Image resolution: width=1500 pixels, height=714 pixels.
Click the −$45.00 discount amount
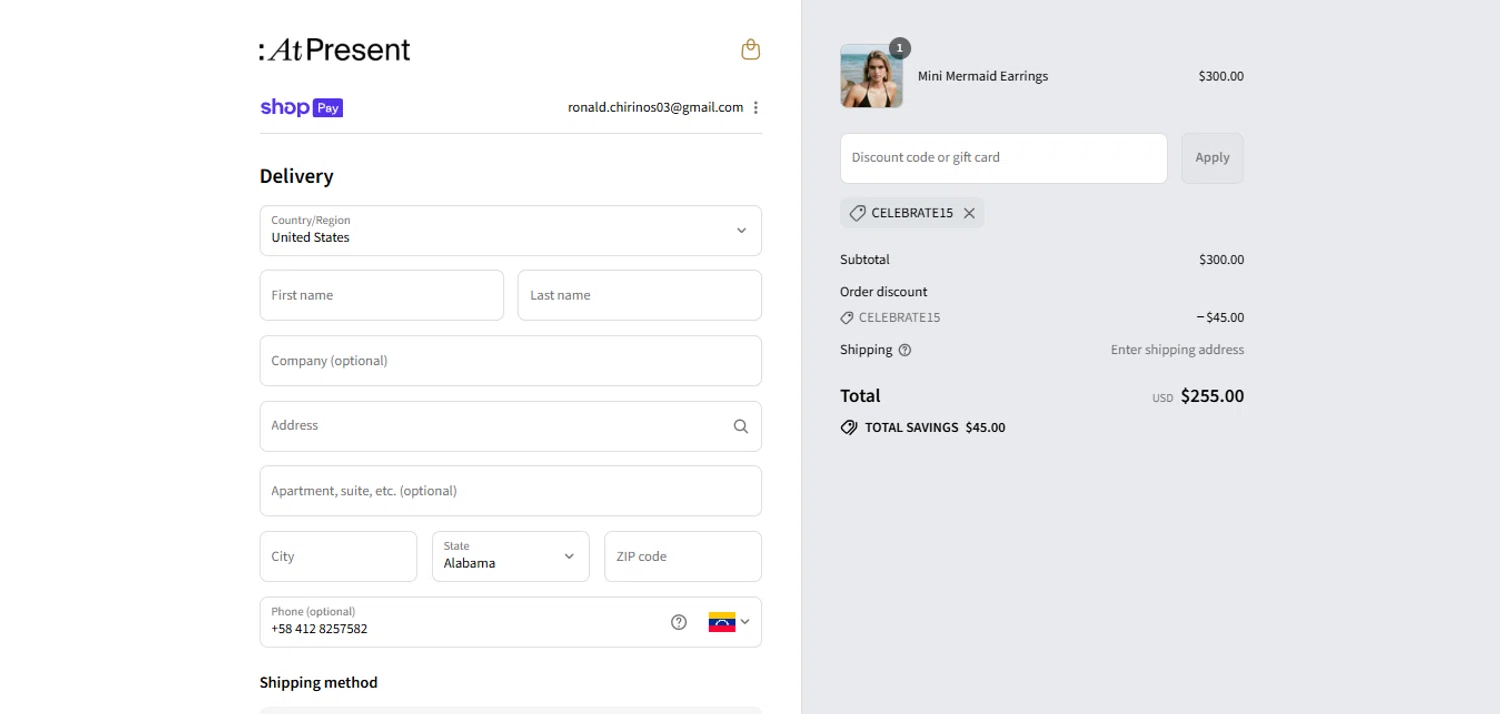coord(1220,318)
